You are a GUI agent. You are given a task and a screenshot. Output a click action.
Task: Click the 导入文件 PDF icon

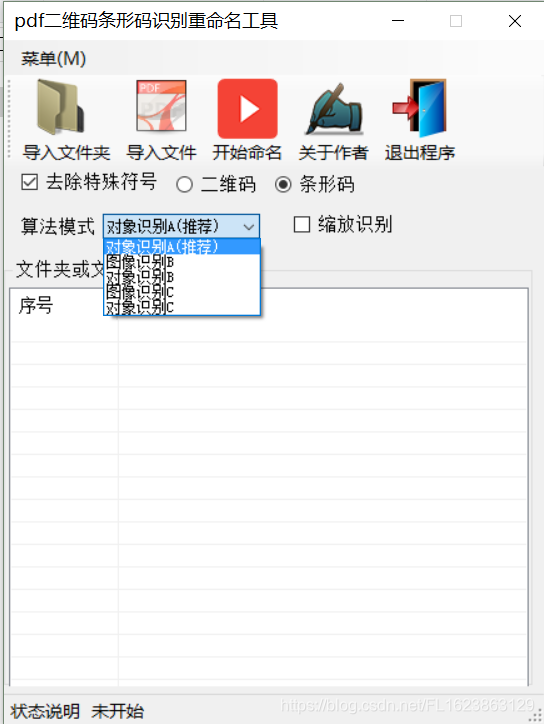161,107
